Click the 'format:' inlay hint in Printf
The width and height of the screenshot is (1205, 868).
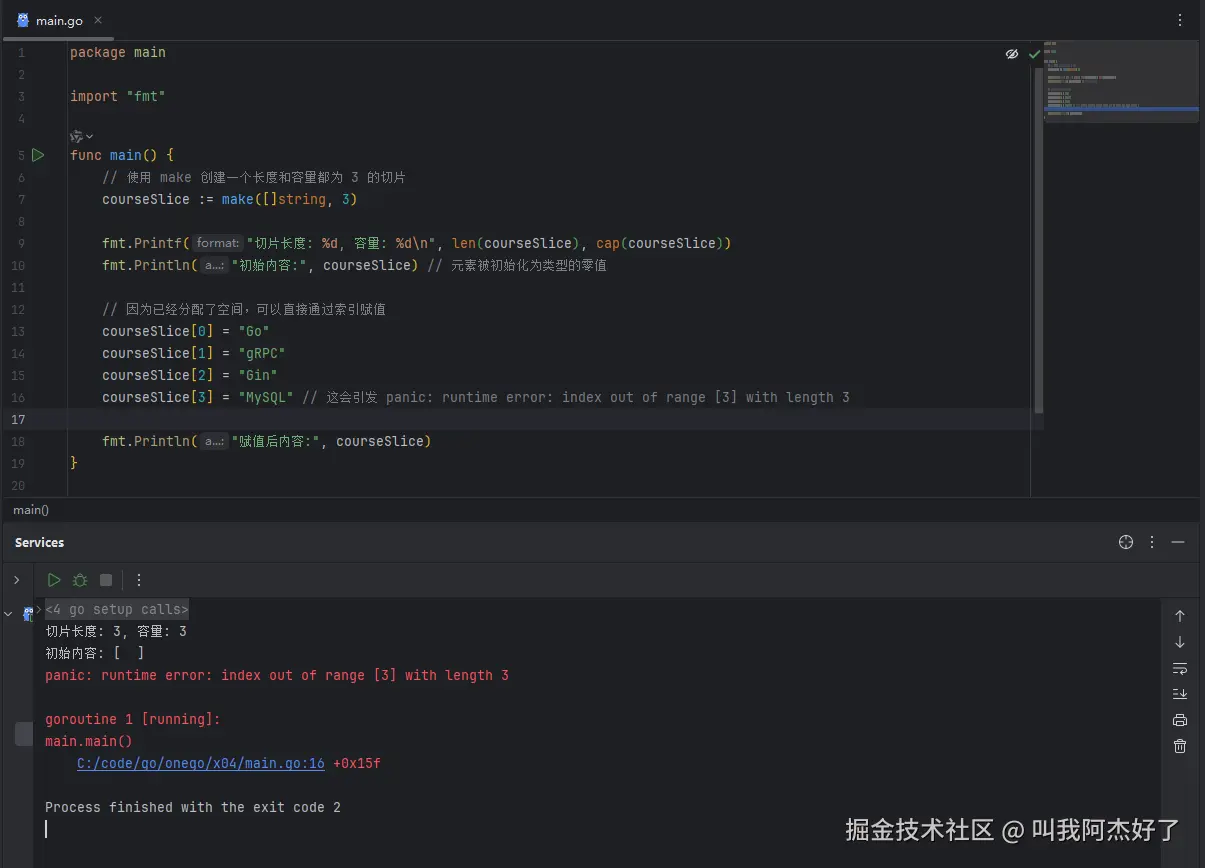pos(217,243)
